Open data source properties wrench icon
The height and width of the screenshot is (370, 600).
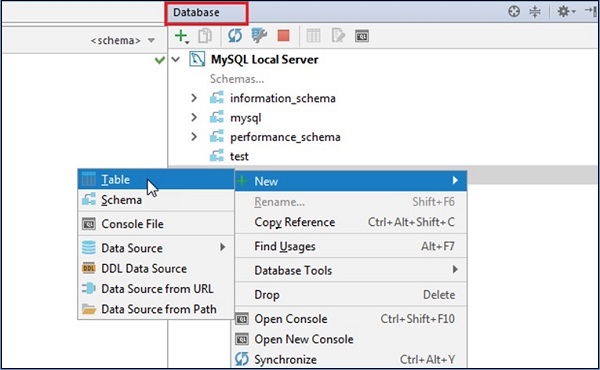pyautogui.click(x=259, y=36)
